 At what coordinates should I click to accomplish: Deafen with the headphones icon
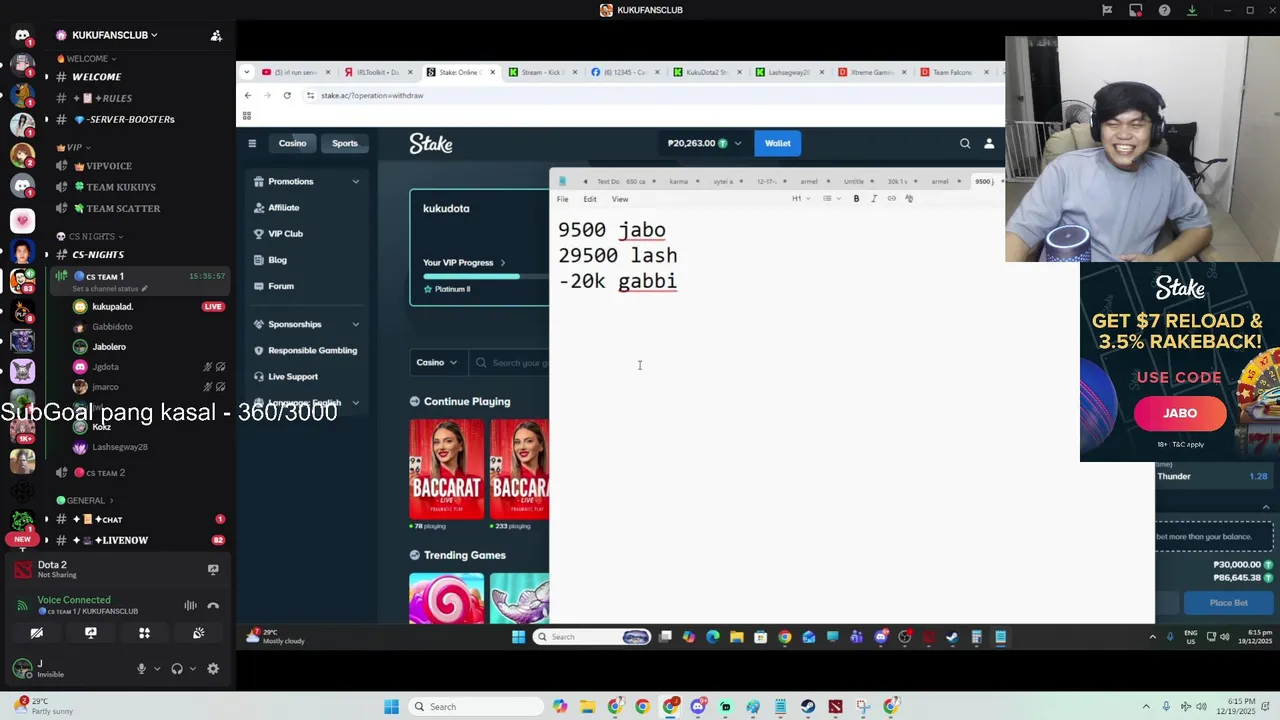(x=177, y=669)
